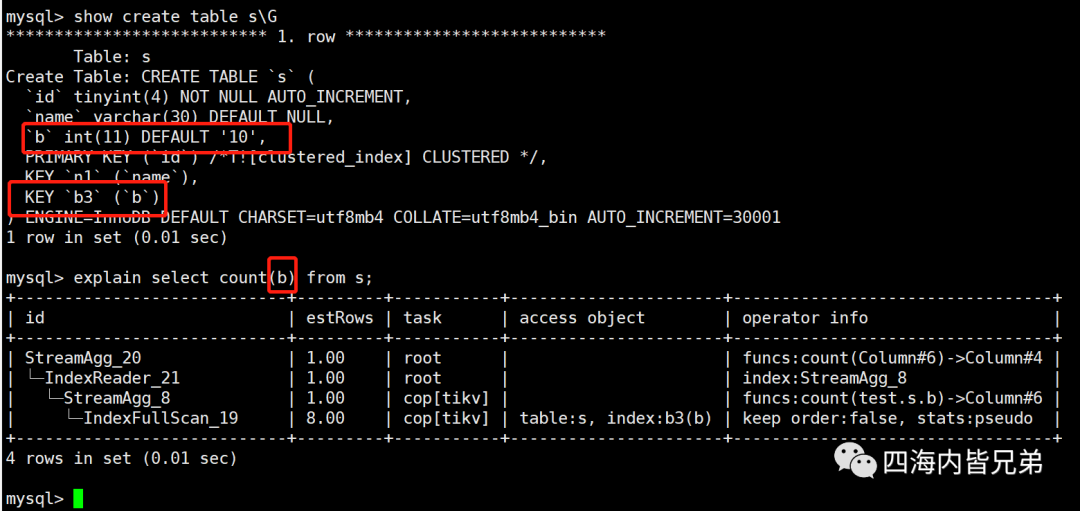Click the IndexReader_21 tree node
Image resolution: width=1080 pixels, height=511 pixels.
pos(112,377)
